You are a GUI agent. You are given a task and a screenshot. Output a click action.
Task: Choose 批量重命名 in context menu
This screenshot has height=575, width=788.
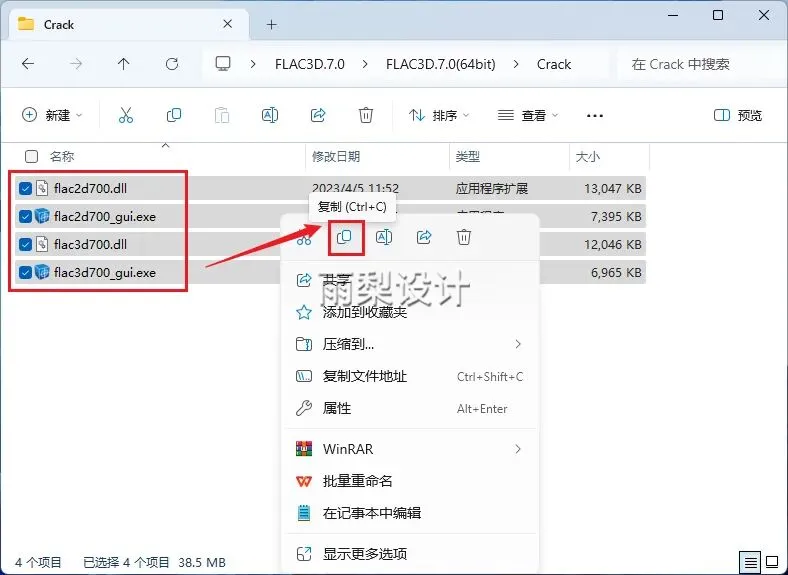click(410, 481)
